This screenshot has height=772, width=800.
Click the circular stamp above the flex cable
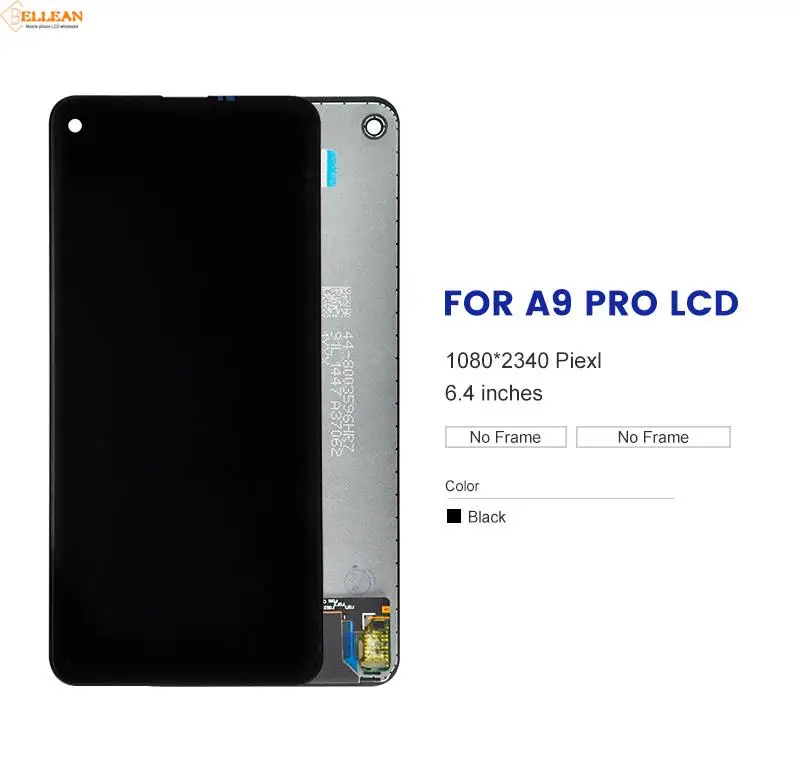(358, 581)
